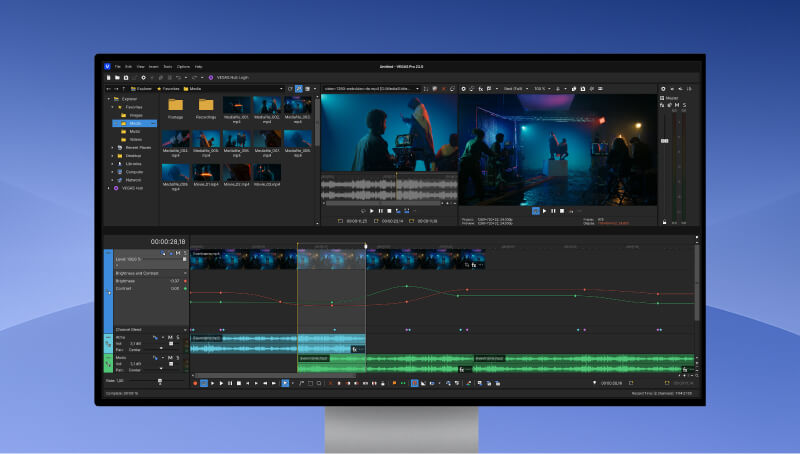This screenshot has width=800, height=454.
Task: Save snapshot to file icon in preview
Action: [583, 89]
